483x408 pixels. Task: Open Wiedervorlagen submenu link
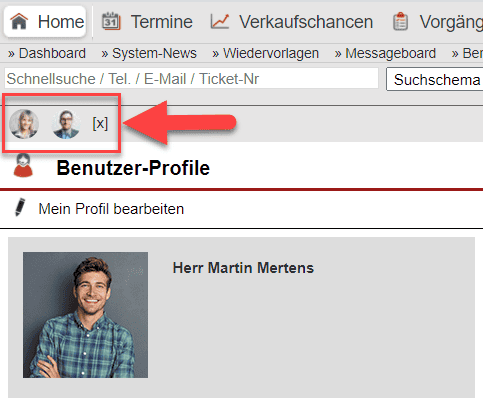(x=265, y=53)
